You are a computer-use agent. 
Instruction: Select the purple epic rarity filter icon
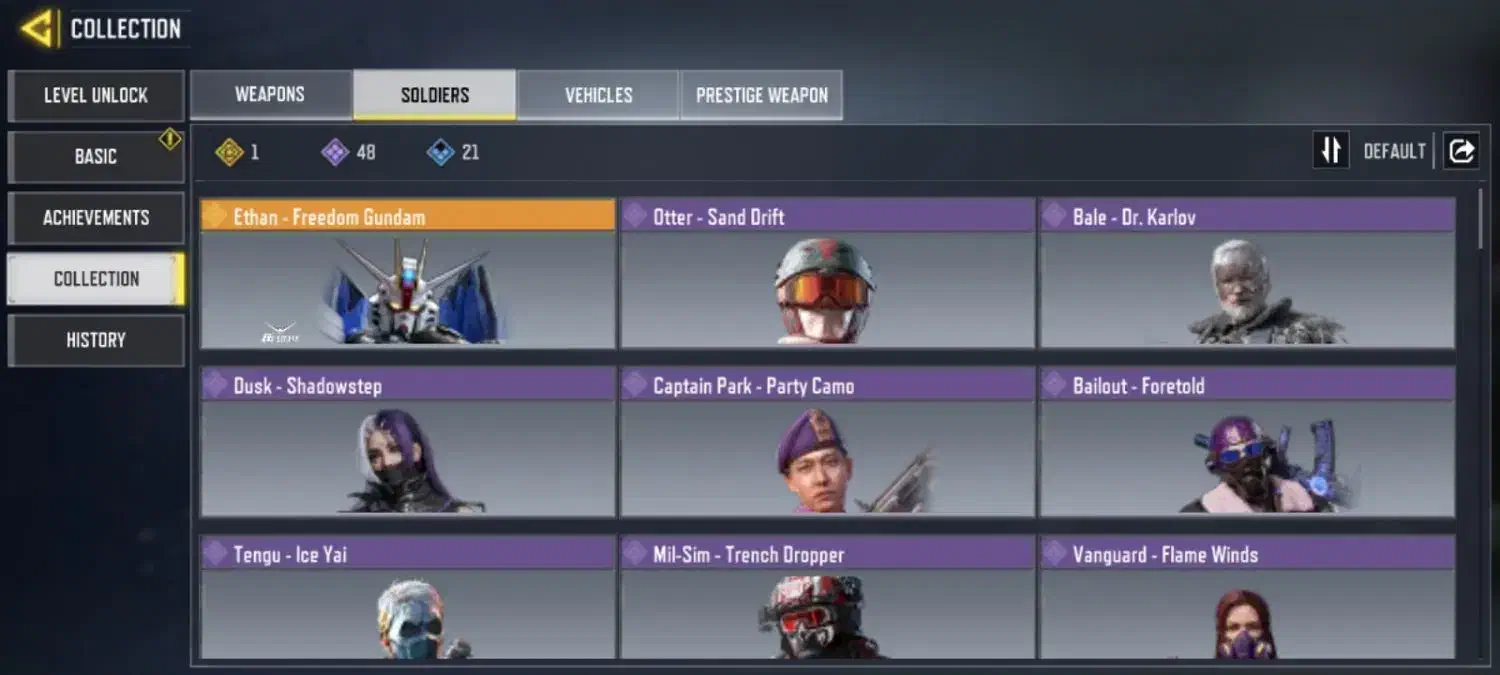point(334,152)
